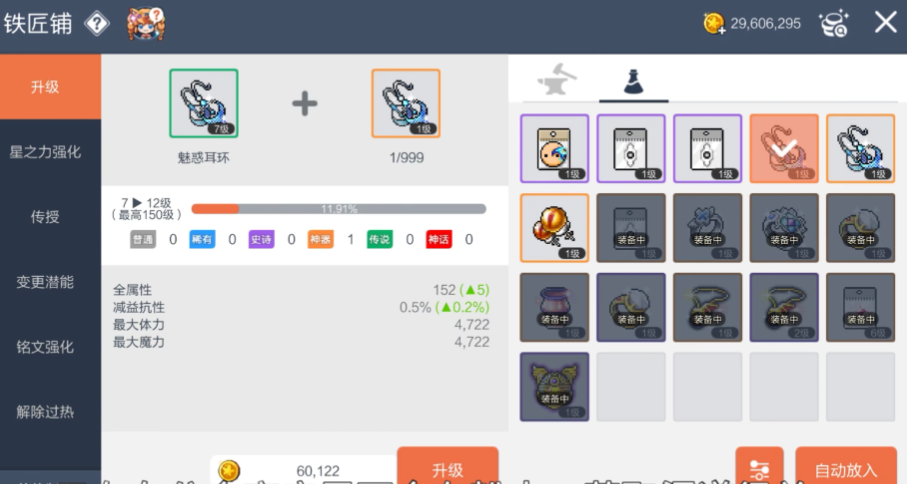
Task: Select the orange face scroll item
Action: (x=554, y=149)
